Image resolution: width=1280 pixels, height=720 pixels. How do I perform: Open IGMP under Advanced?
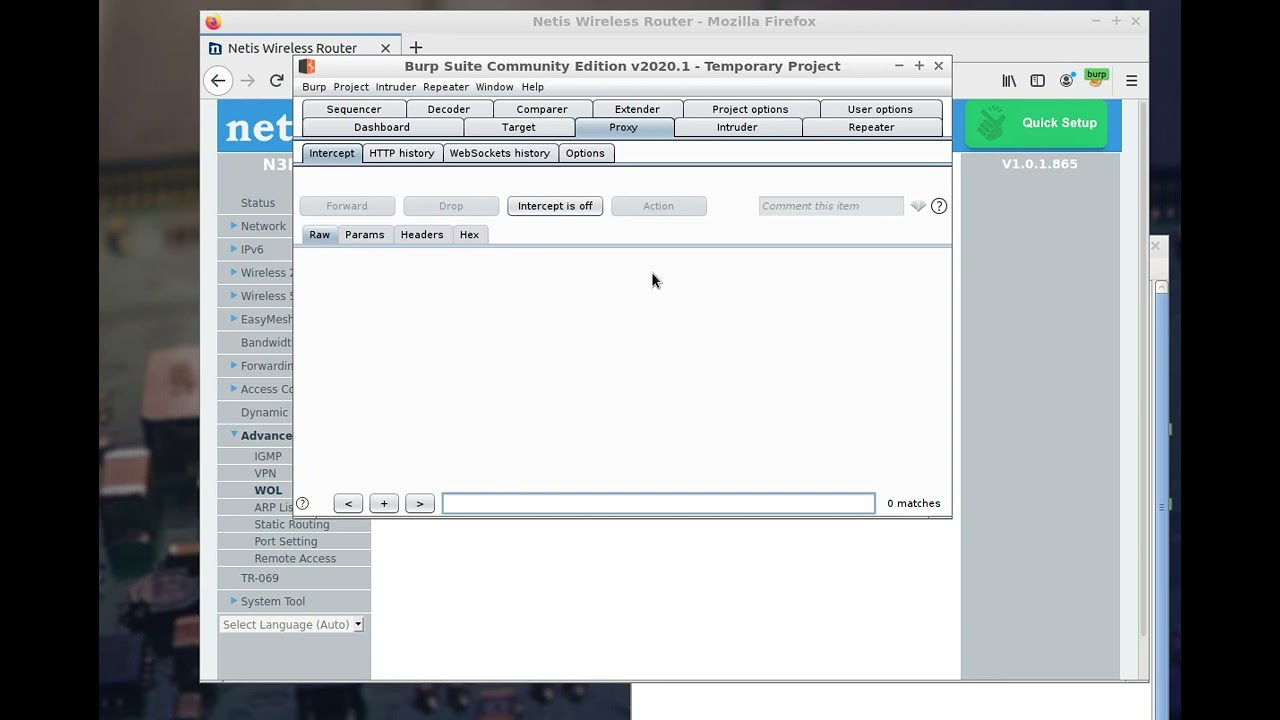(x=268, y=457)
